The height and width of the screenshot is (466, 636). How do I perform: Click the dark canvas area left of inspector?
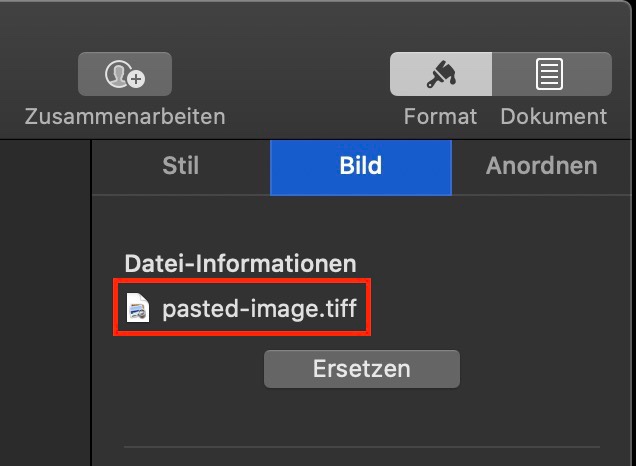click(x=45, y=300)
